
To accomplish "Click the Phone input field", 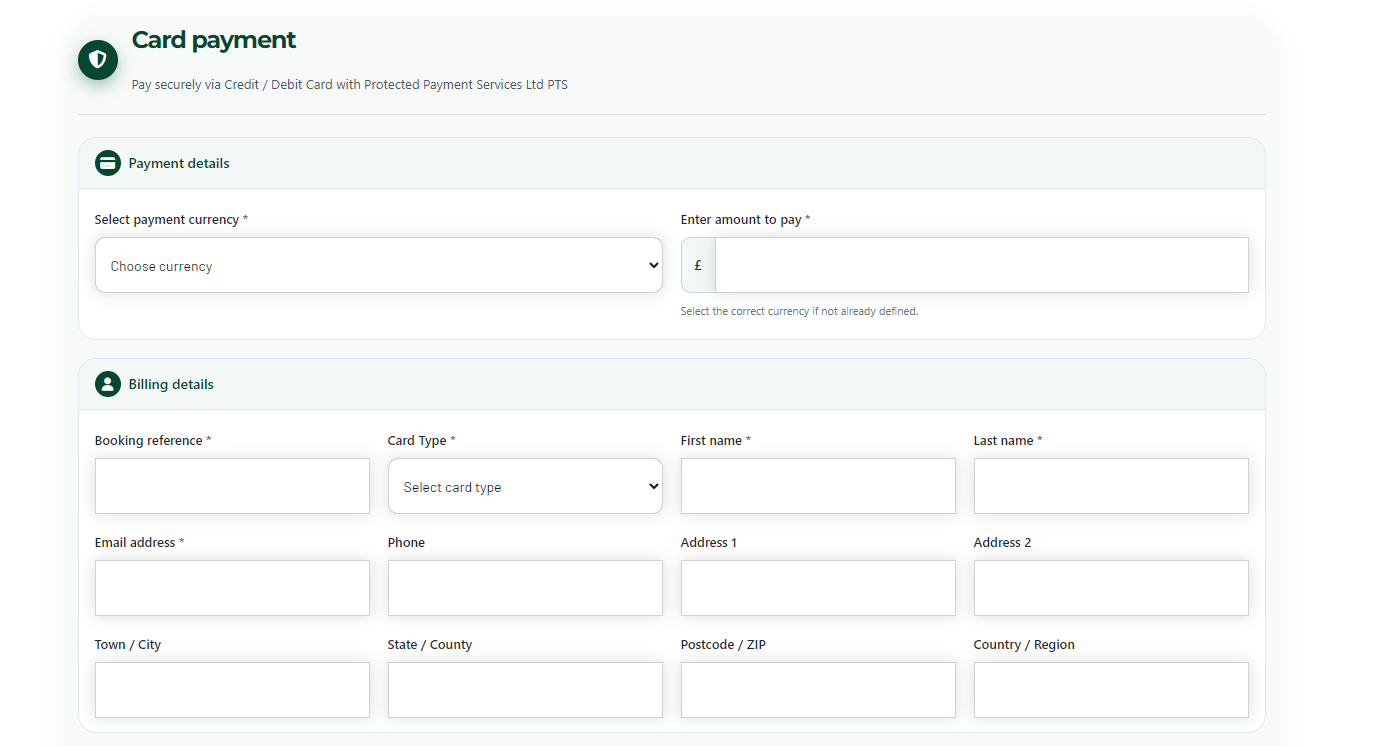I will (x=525, y=588).
